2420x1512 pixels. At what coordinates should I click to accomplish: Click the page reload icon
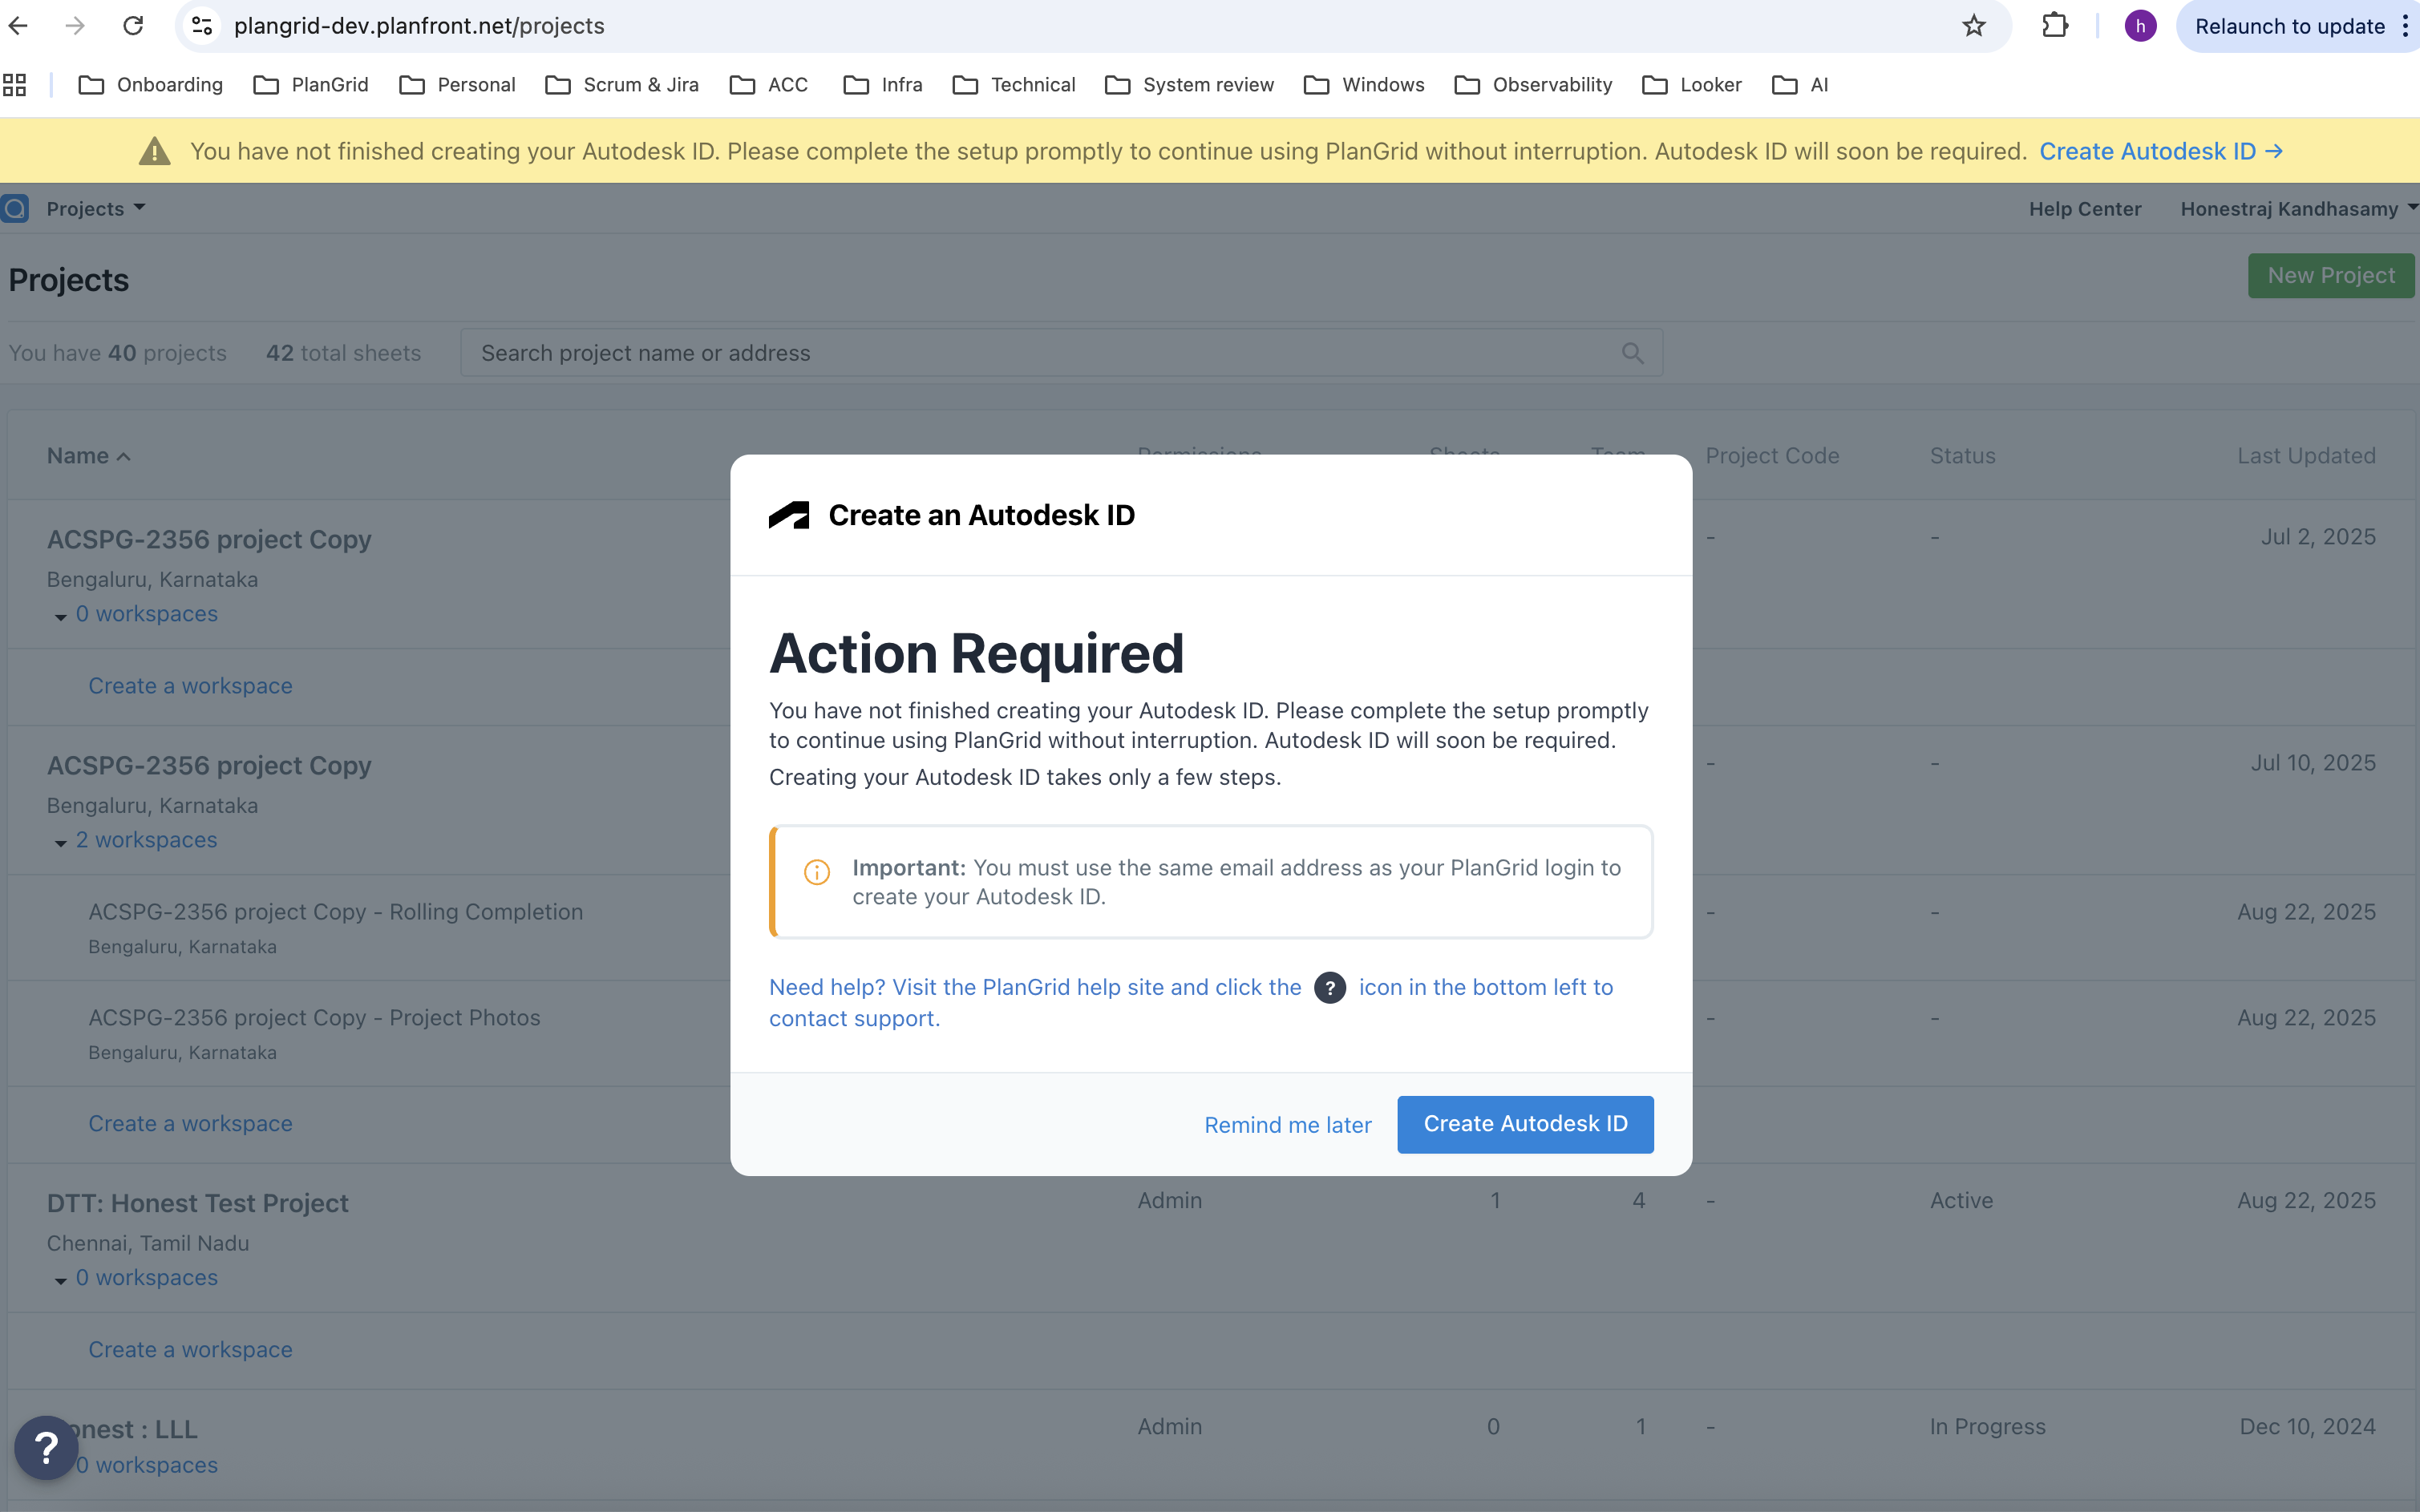[132, 25]
